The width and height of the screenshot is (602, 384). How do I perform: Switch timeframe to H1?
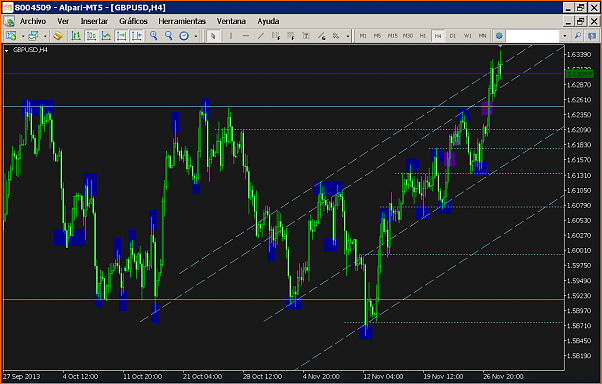(x=423, y=36)
